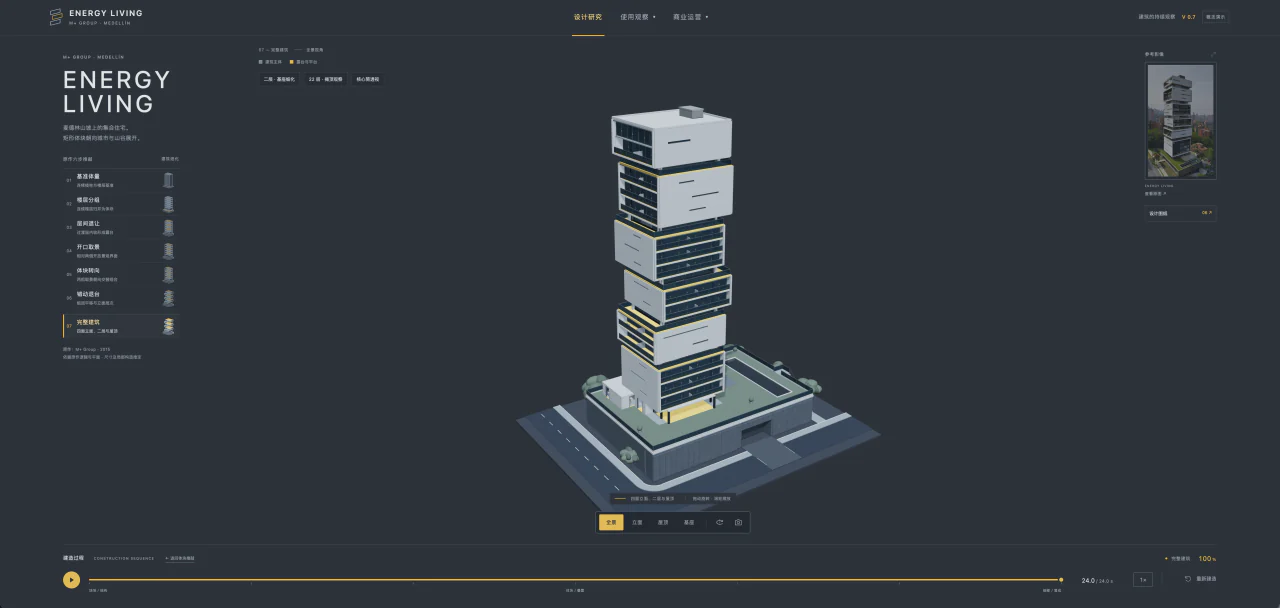The height and width of the screenshot is (608, 1280).
Task: Click the 22 层 · 错顶观景 tag button
Action: pyautogui.click(x=325, y=79)
